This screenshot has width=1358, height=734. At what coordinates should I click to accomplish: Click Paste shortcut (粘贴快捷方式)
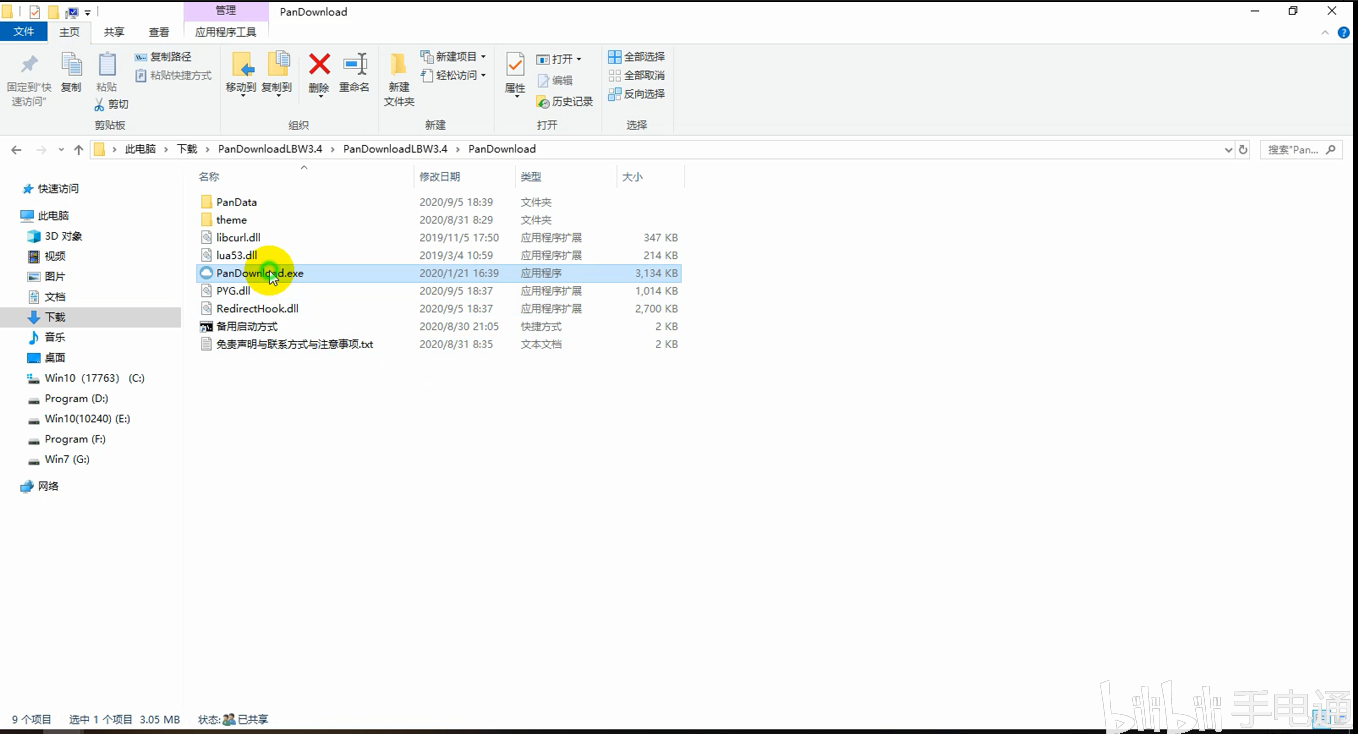pyautogui.click(x=173, y=75)
